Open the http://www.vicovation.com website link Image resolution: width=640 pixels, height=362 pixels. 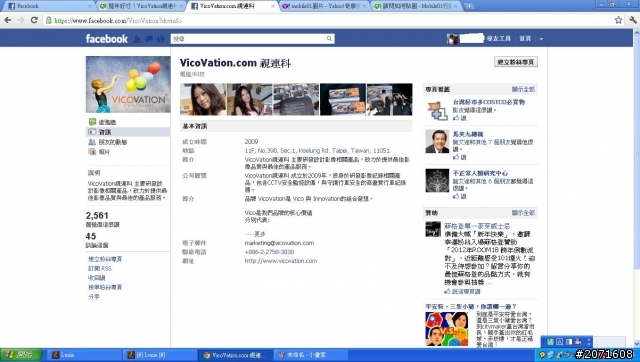(x=281, y=261)
